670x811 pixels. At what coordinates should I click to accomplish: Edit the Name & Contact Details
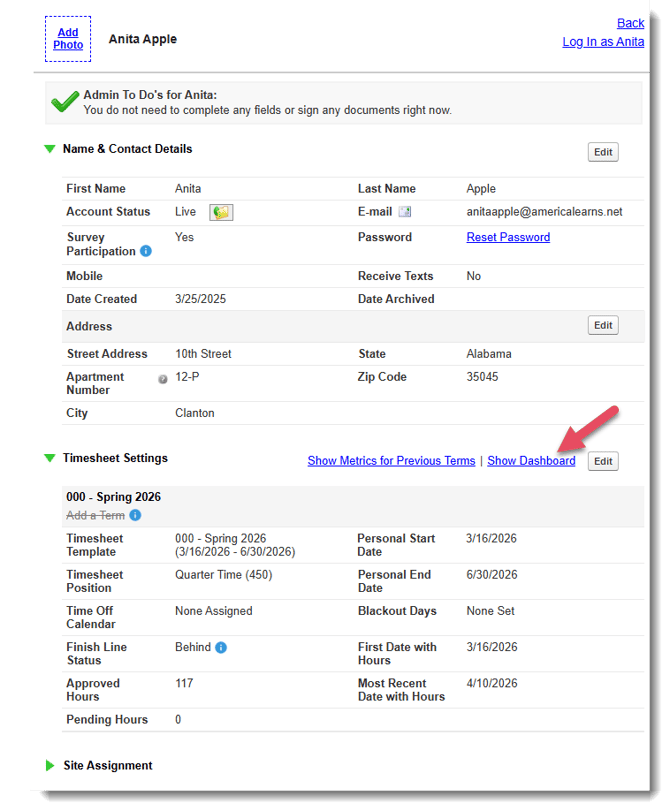click(x=602, y=152)
